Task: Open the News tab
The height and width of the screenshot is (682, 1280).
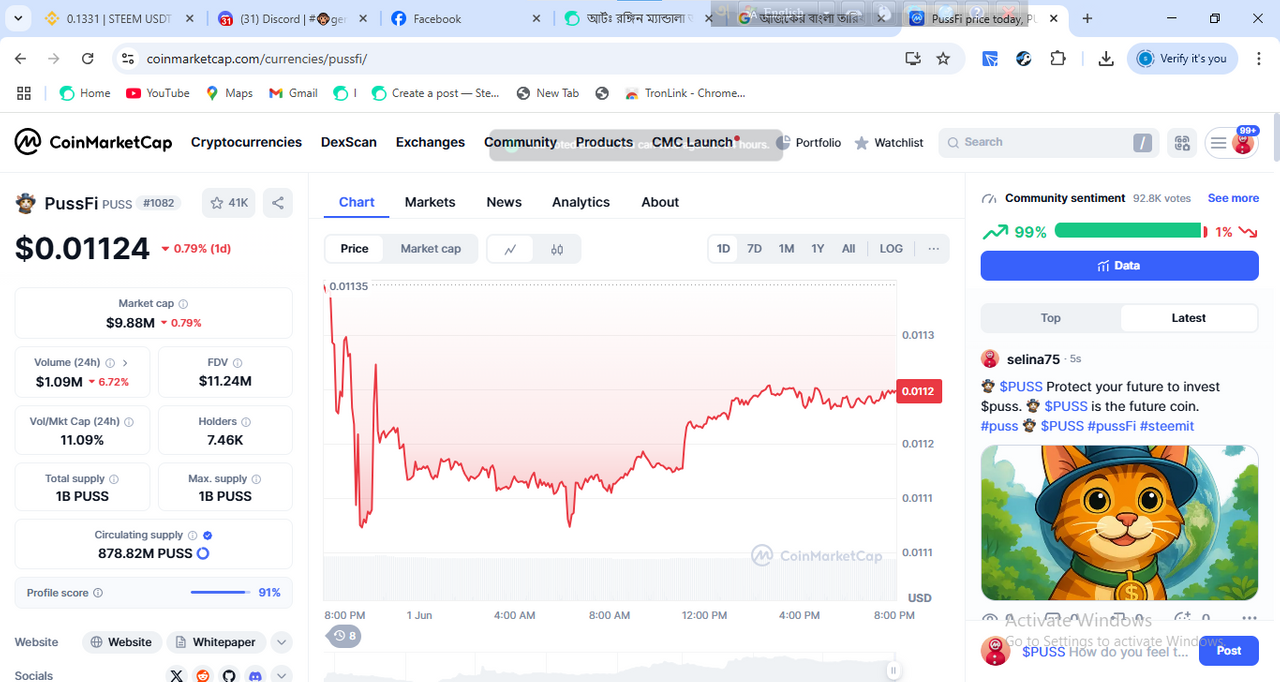Action: click(x=504, y=202)
